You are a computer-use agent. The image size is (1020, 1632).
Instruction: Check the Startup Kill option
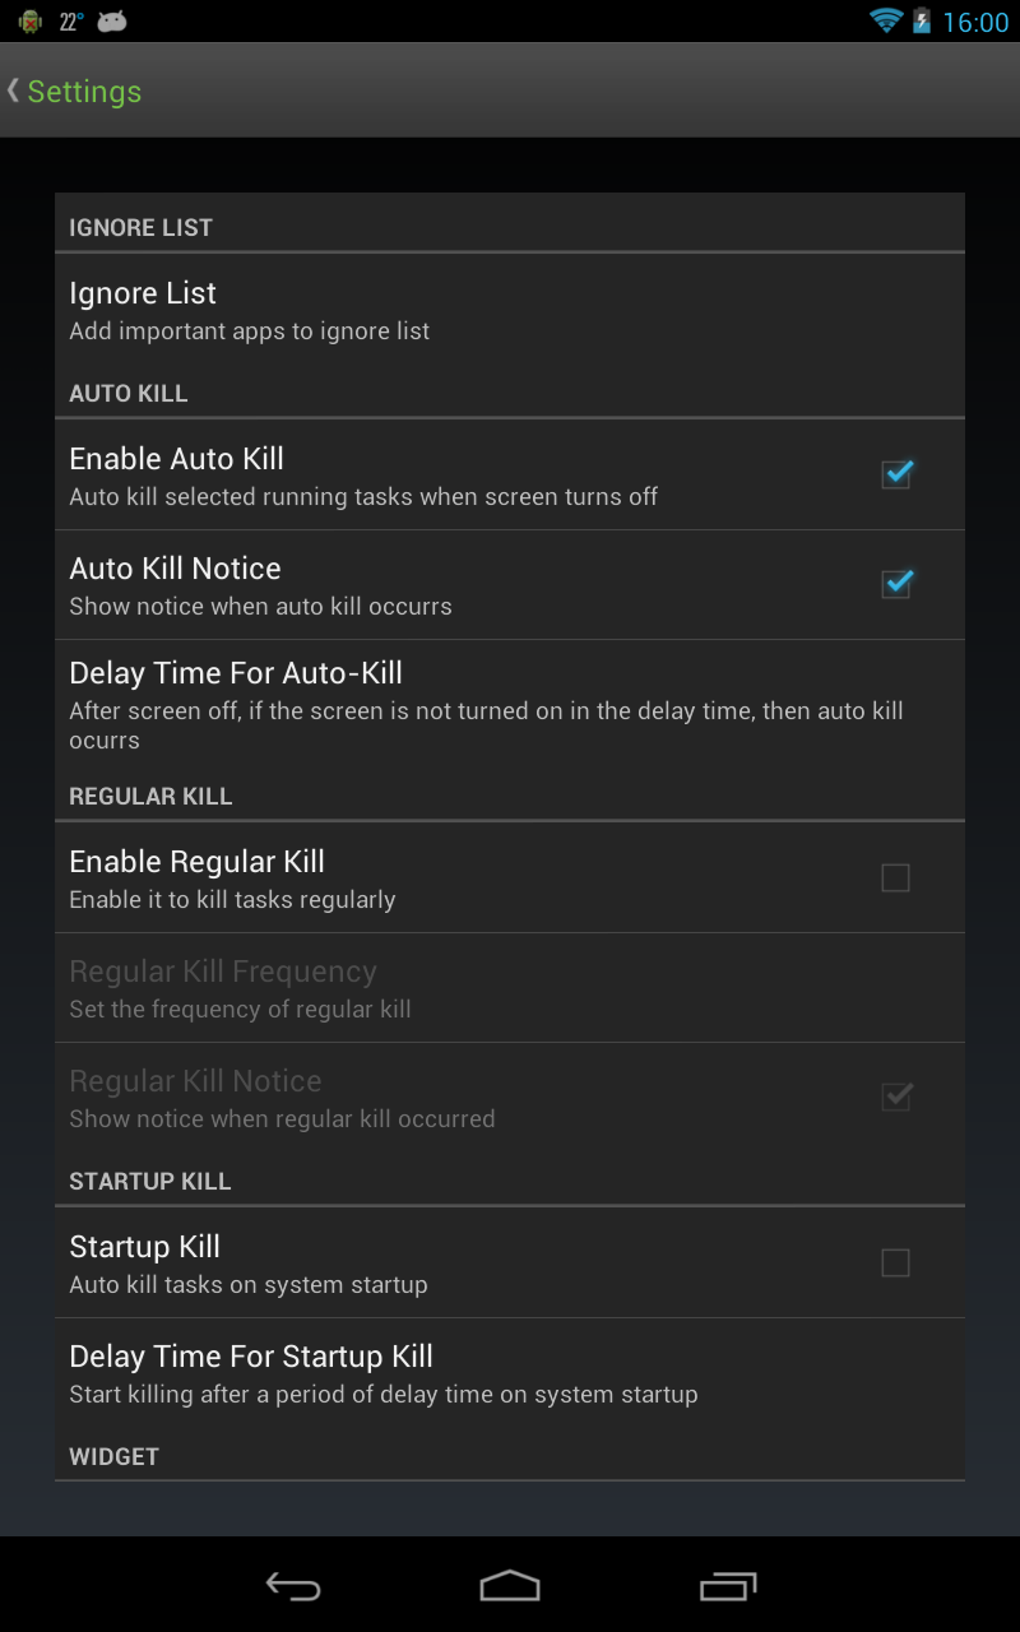[x=897, y=1263]
